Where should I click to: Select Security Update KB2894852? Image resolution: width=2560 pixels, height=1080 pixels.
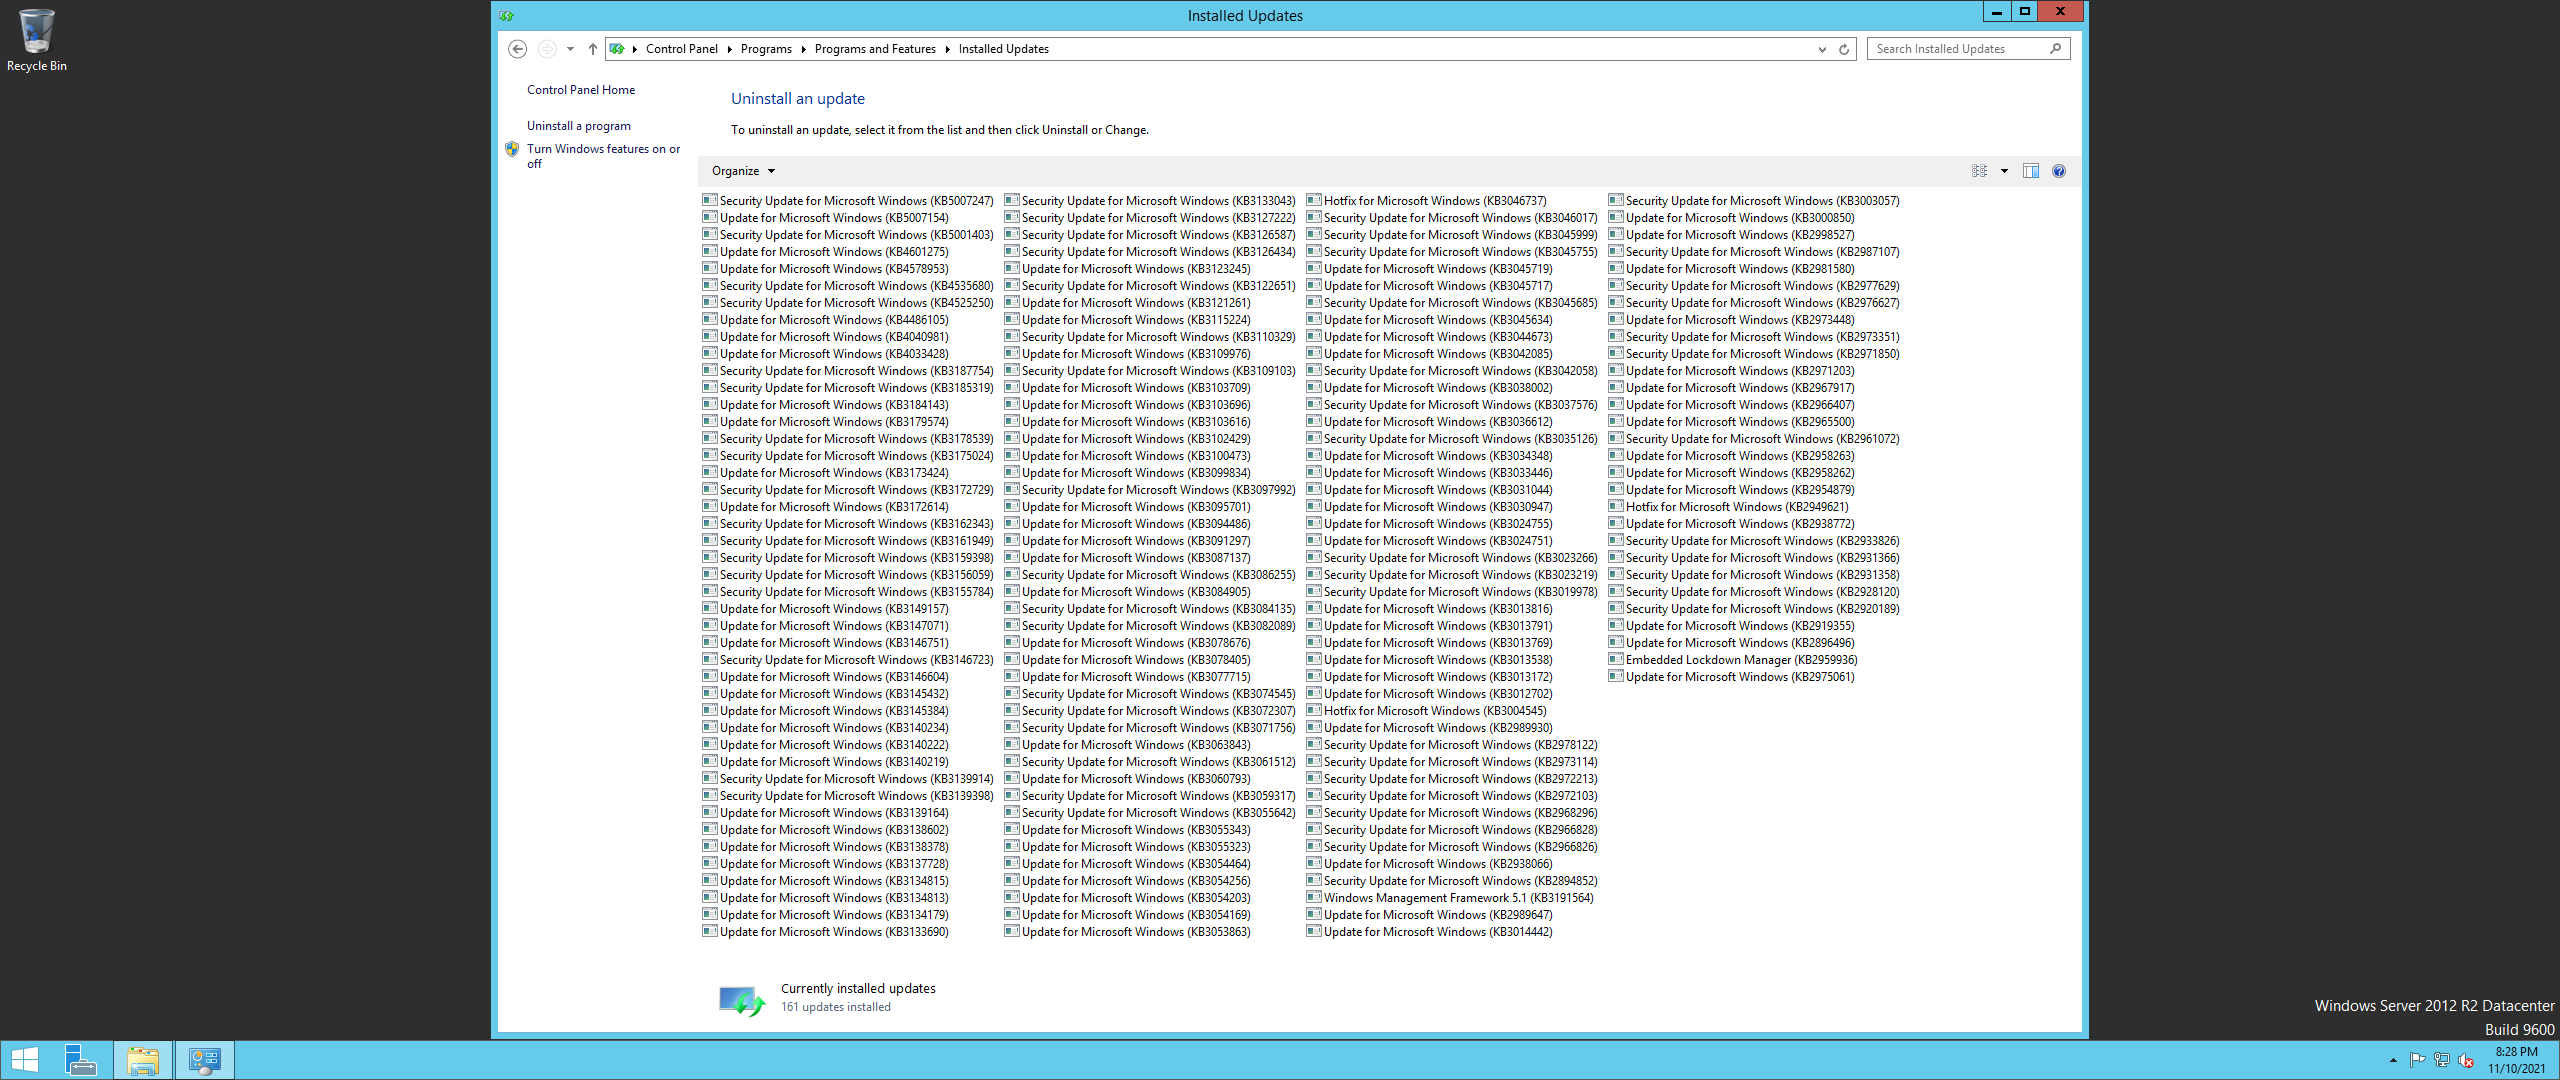coord(1452,881)
